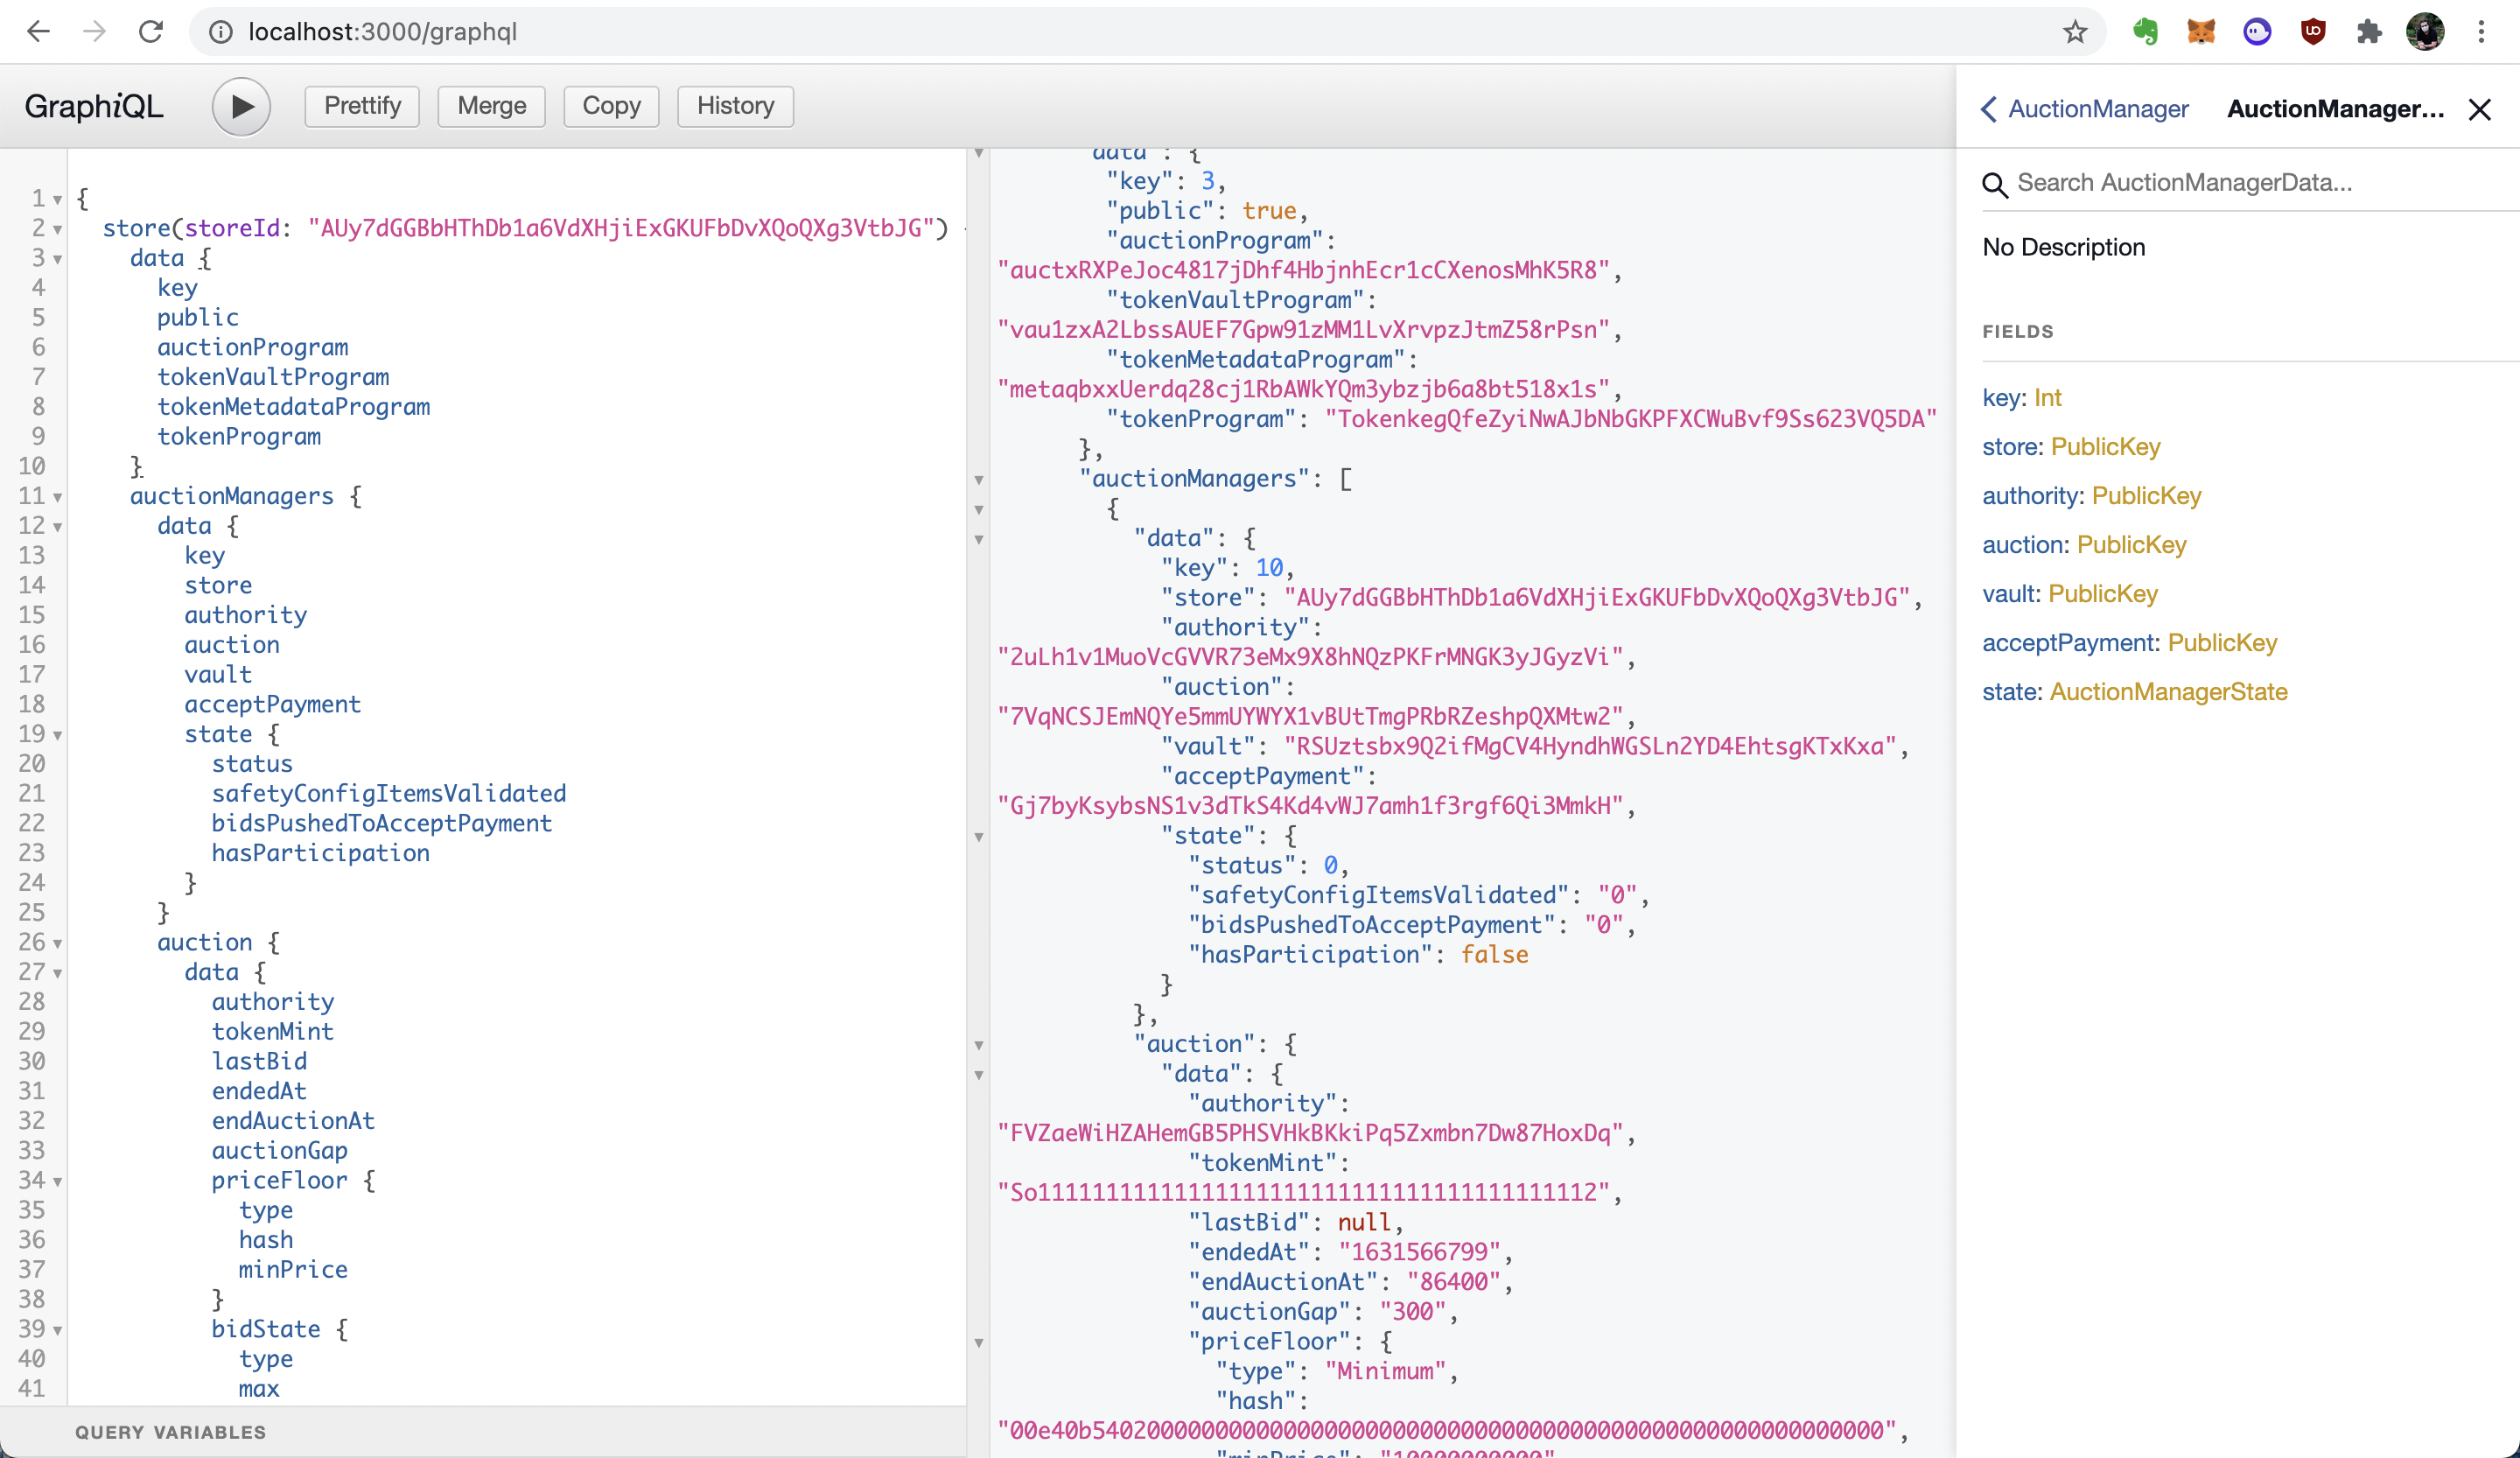Bookmark the page with the star icon
The width and height of the screenshot is (2520, 1458).
coord(2075,32)
